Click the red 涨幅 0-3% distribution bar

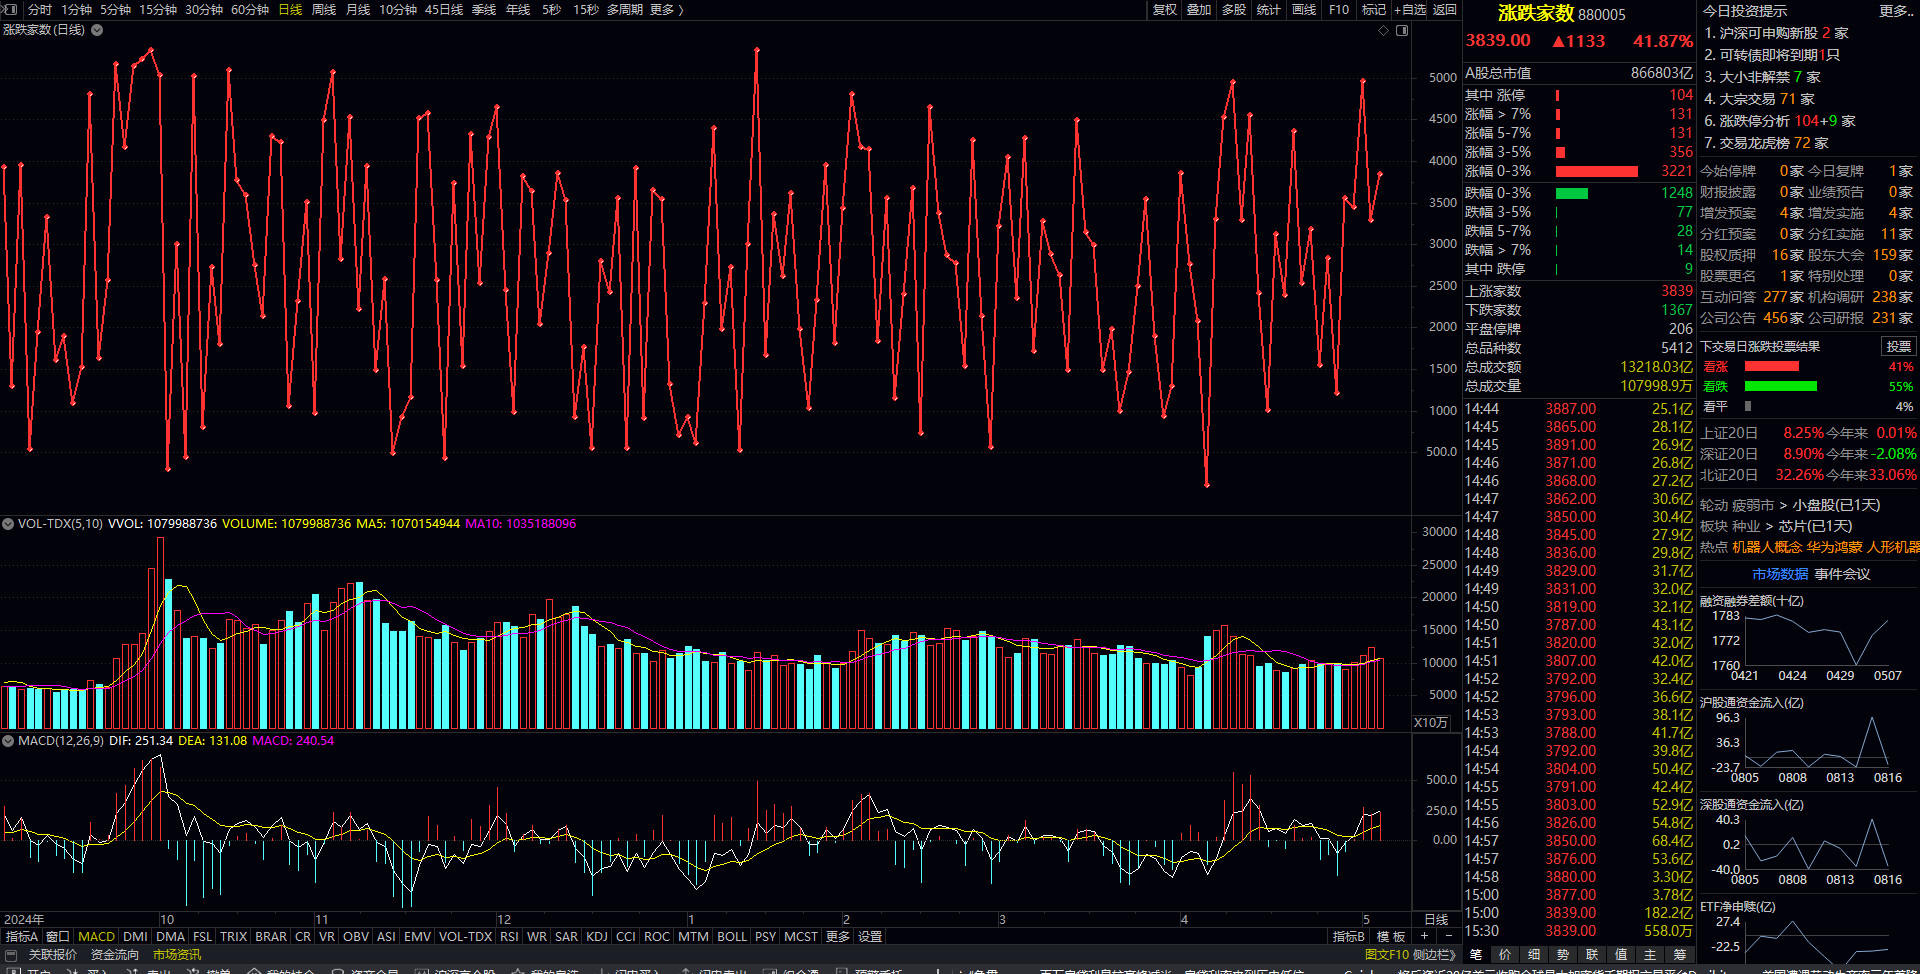1596,172
